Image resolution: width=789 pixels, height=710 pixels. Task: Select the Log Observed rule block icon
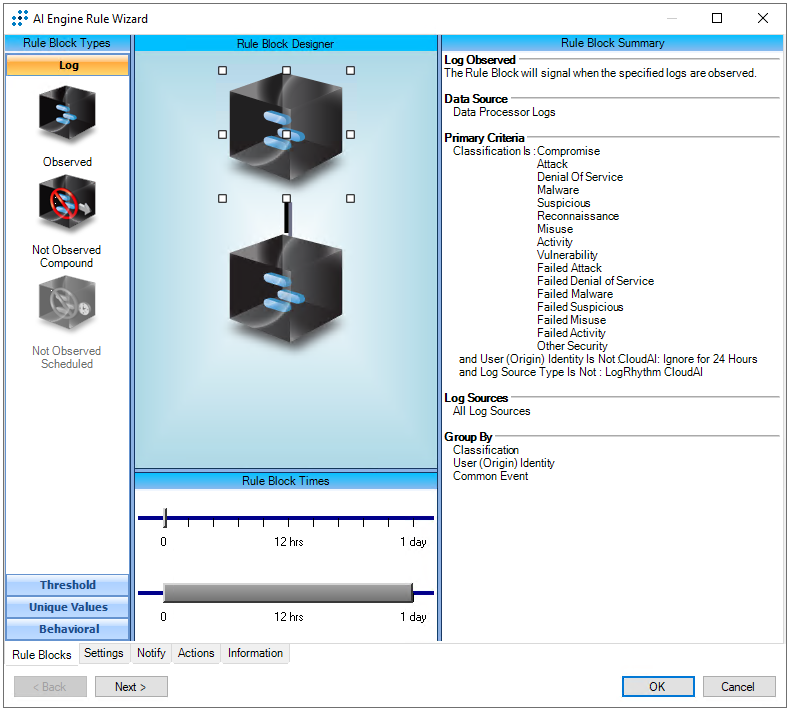coord(67,115)
